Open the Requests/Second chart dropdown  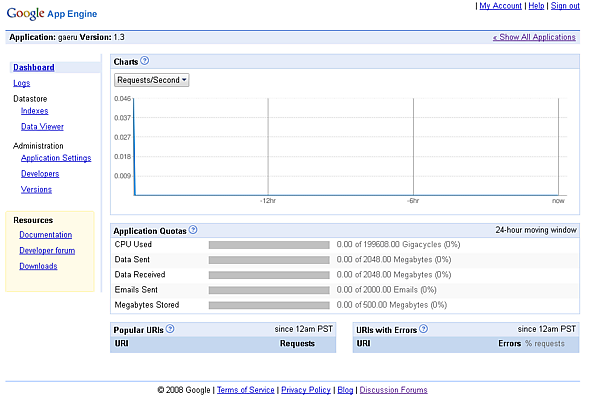tap(152, 80)
